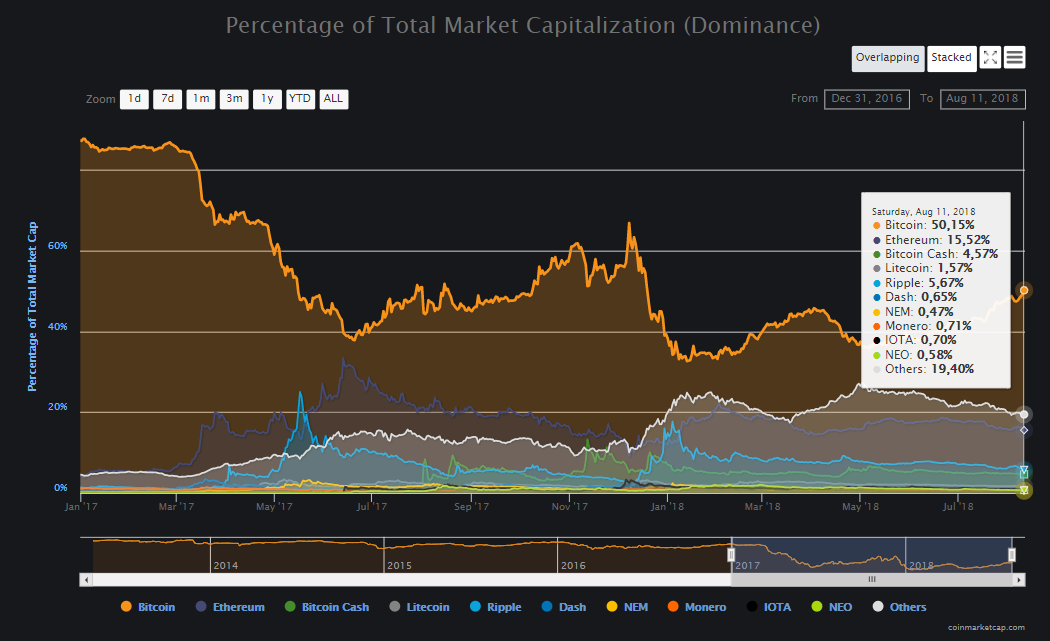The height and width of the screenshot is (641, 1050).
Task: Choose the YTD zoom option
Action: click(300, 99)
